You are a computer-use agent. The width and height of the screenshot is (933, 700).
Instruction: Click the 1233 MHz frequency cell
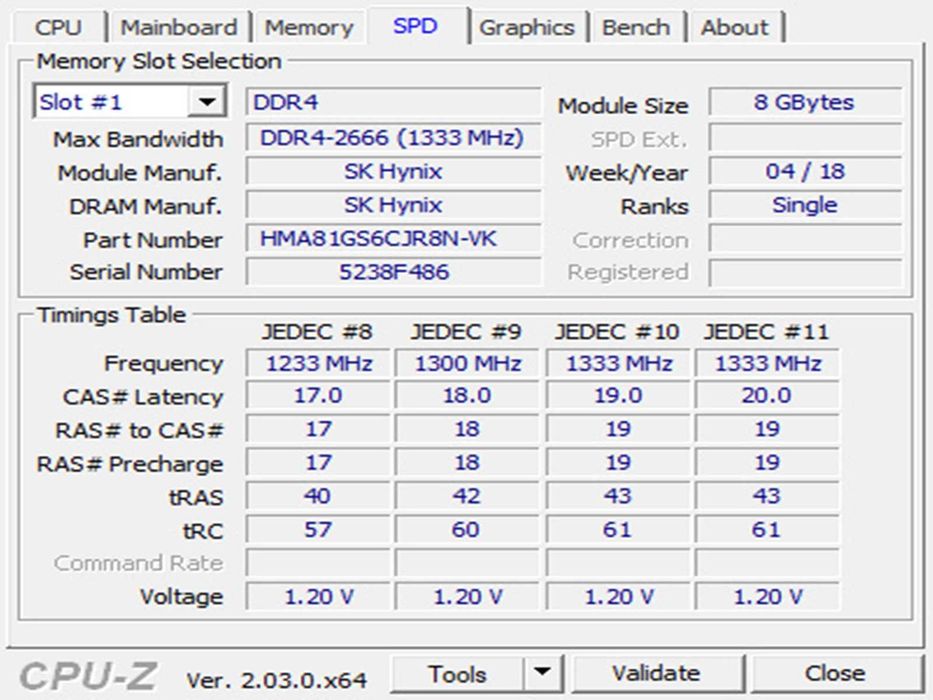coord(318,363)
